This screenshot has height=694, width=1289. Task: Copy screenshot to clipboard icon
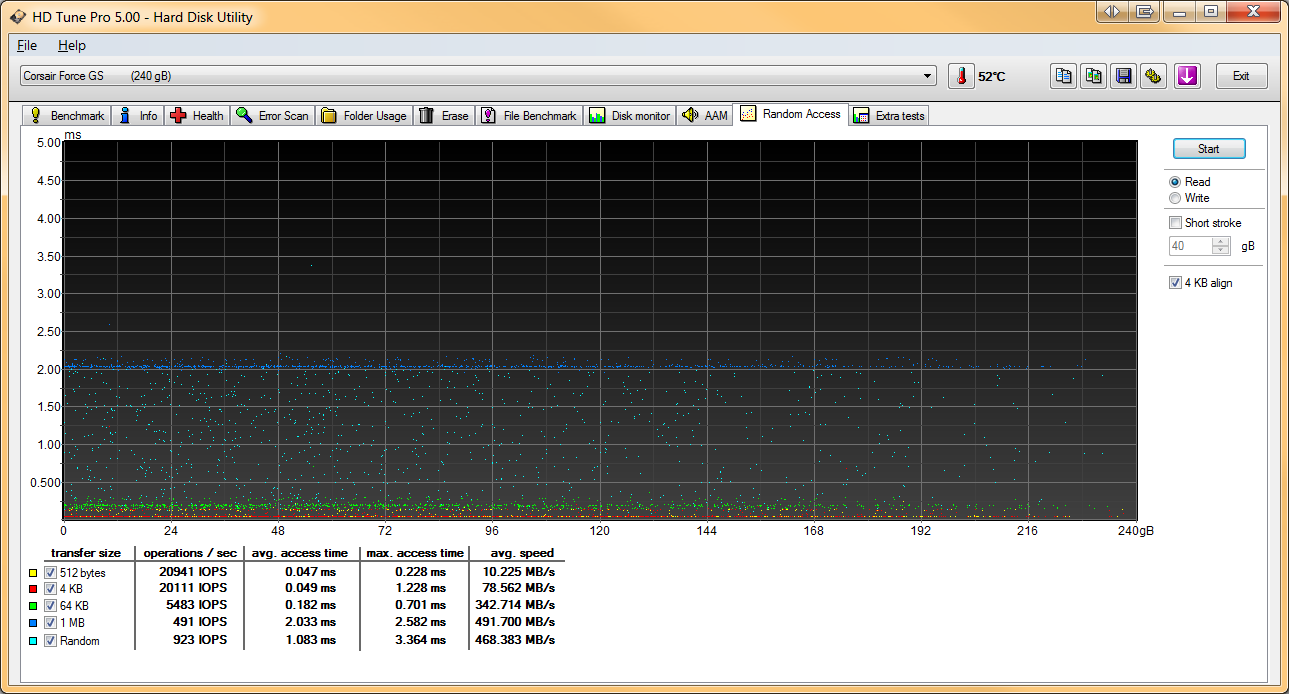click(1093, 76)
